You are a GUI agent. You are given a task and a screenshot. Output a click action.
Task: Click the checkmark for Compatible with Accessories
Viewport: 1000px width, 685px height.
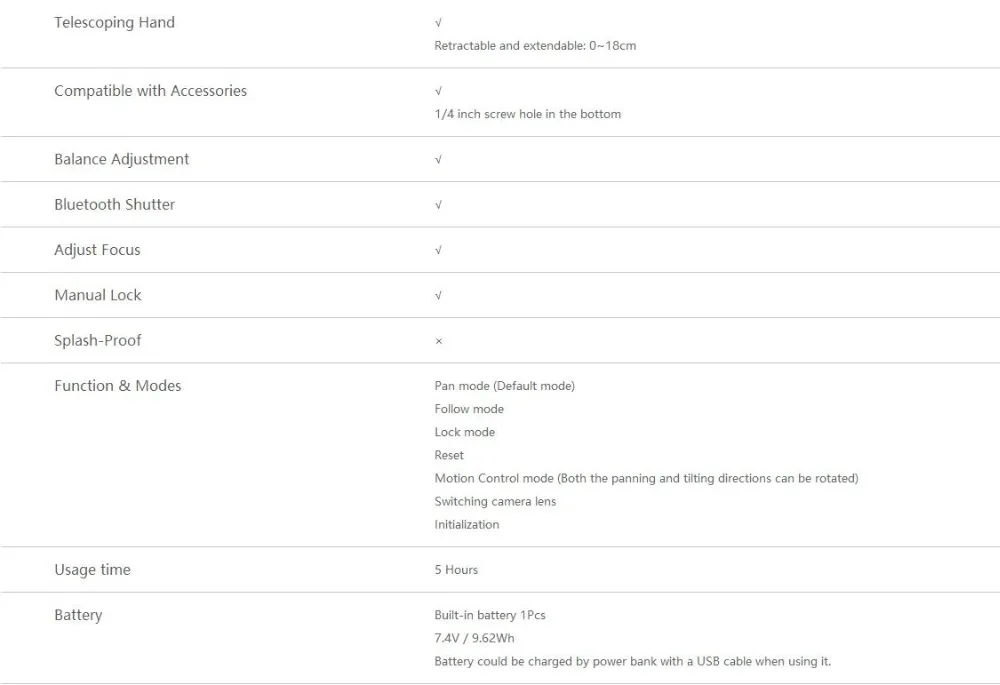[x=438, y=91]
